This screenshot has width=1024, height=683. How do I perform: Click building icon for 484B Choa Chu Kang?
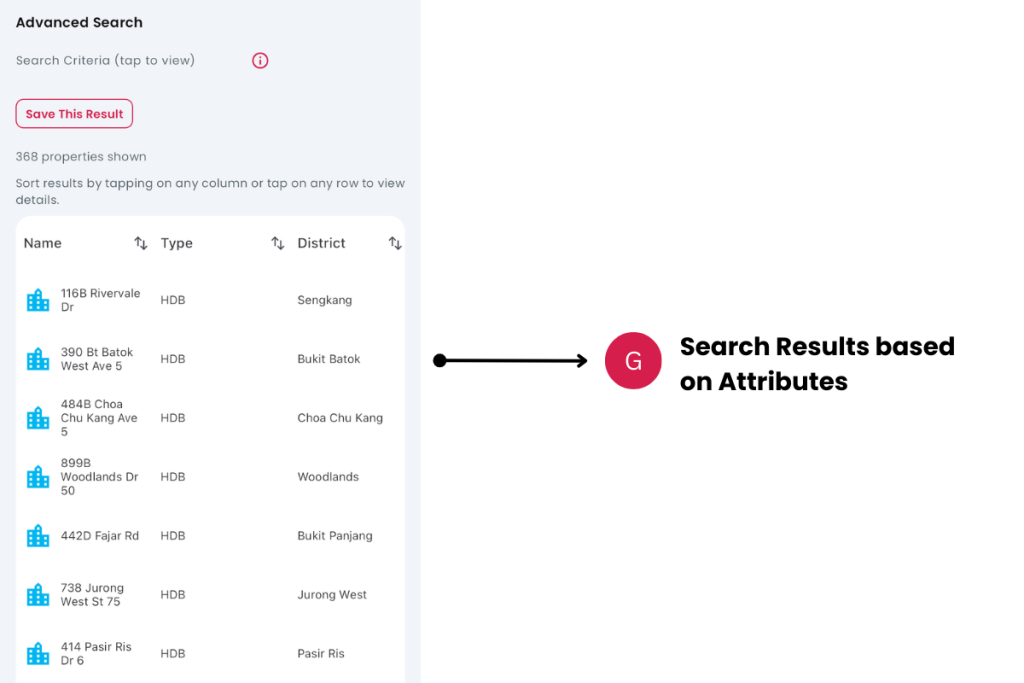click(38, 418)
